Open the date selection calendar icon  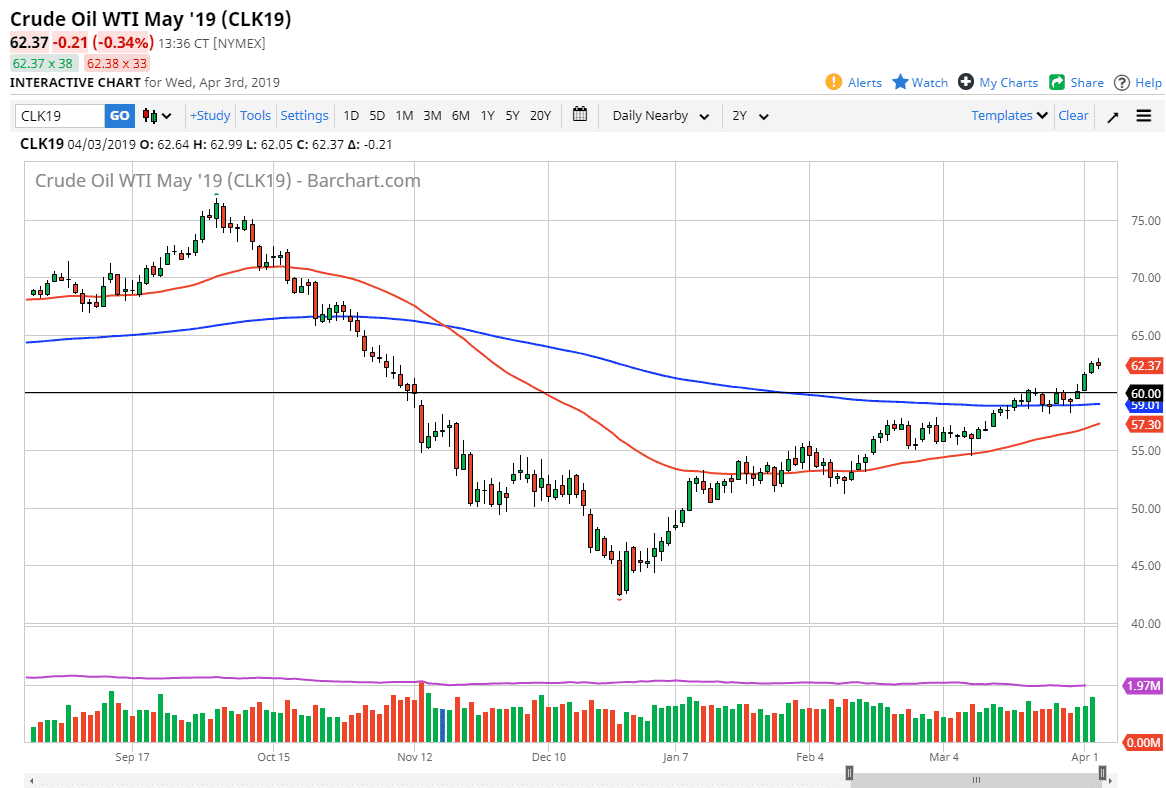click(579, 115)
